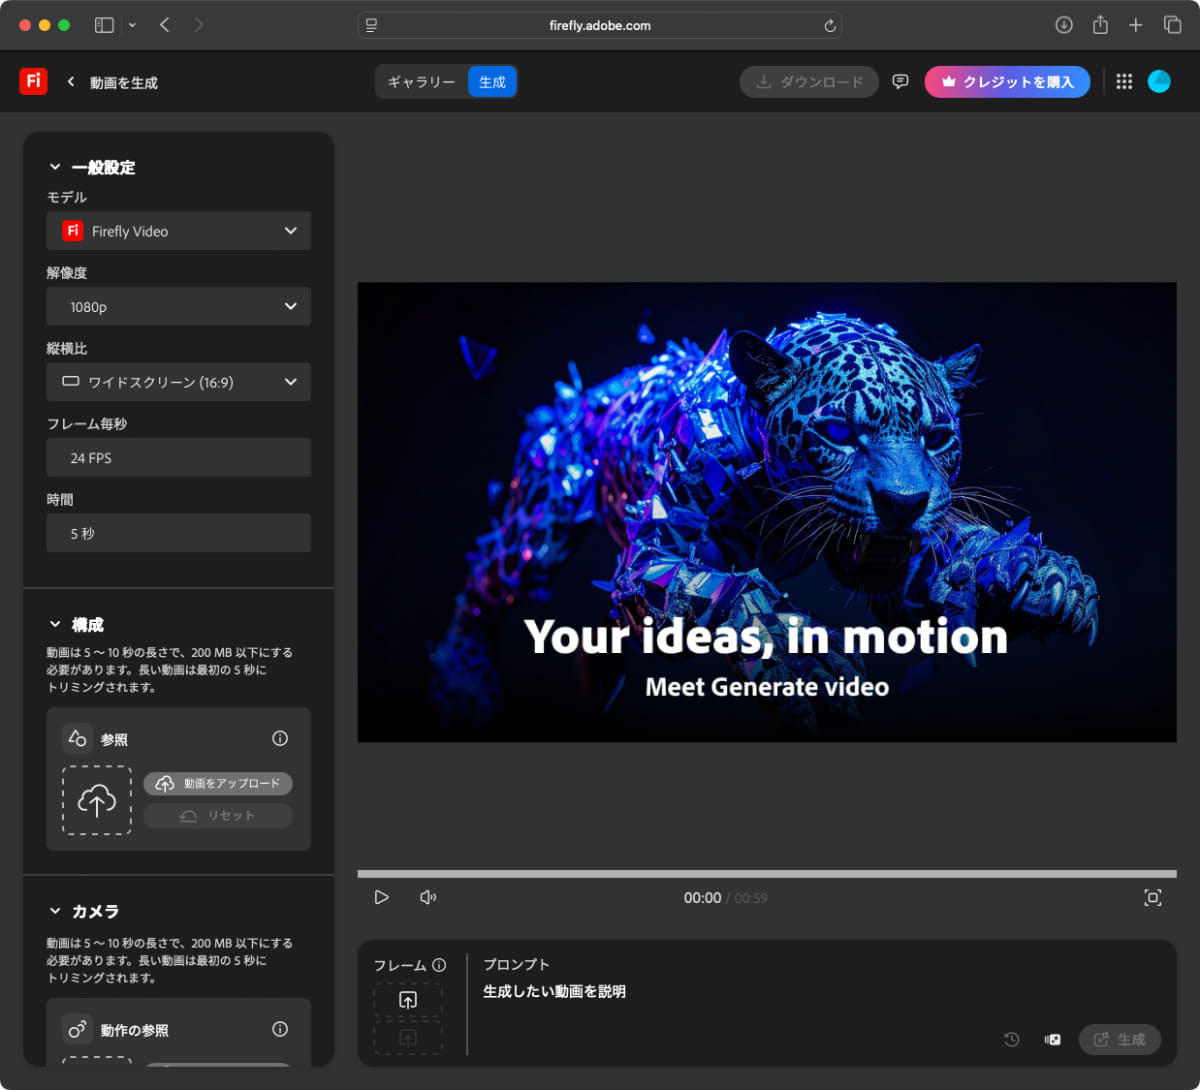
Task: Open the 縦横比 aspect ratio dropdown
Action: tap(178, 382)
